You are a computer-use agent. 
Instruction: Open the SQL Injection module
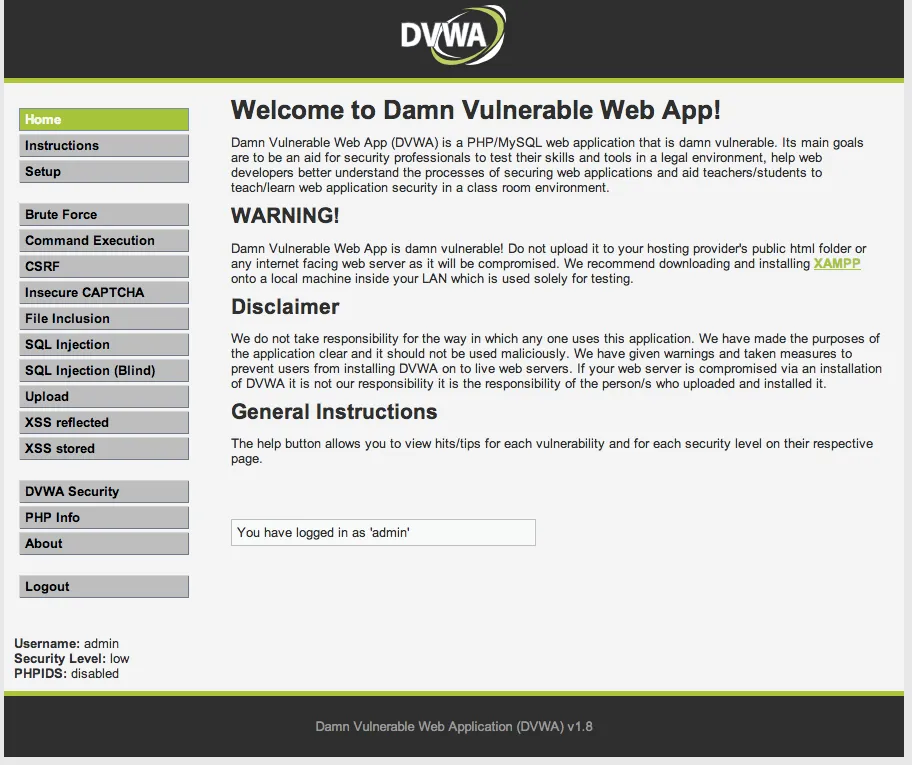pos(103,344)
